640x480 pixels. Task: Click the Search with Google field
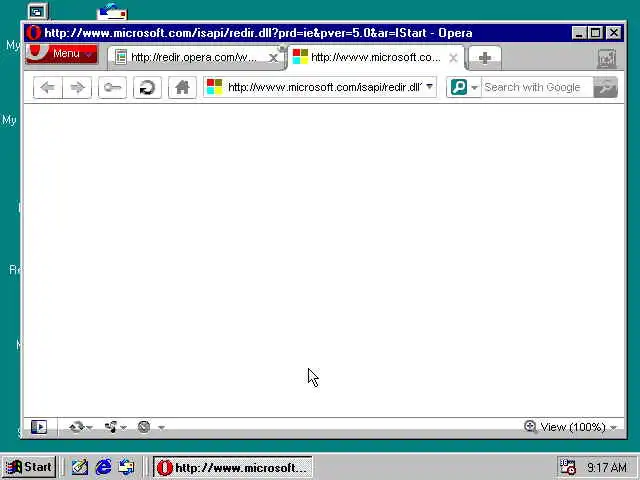point(537,87)
